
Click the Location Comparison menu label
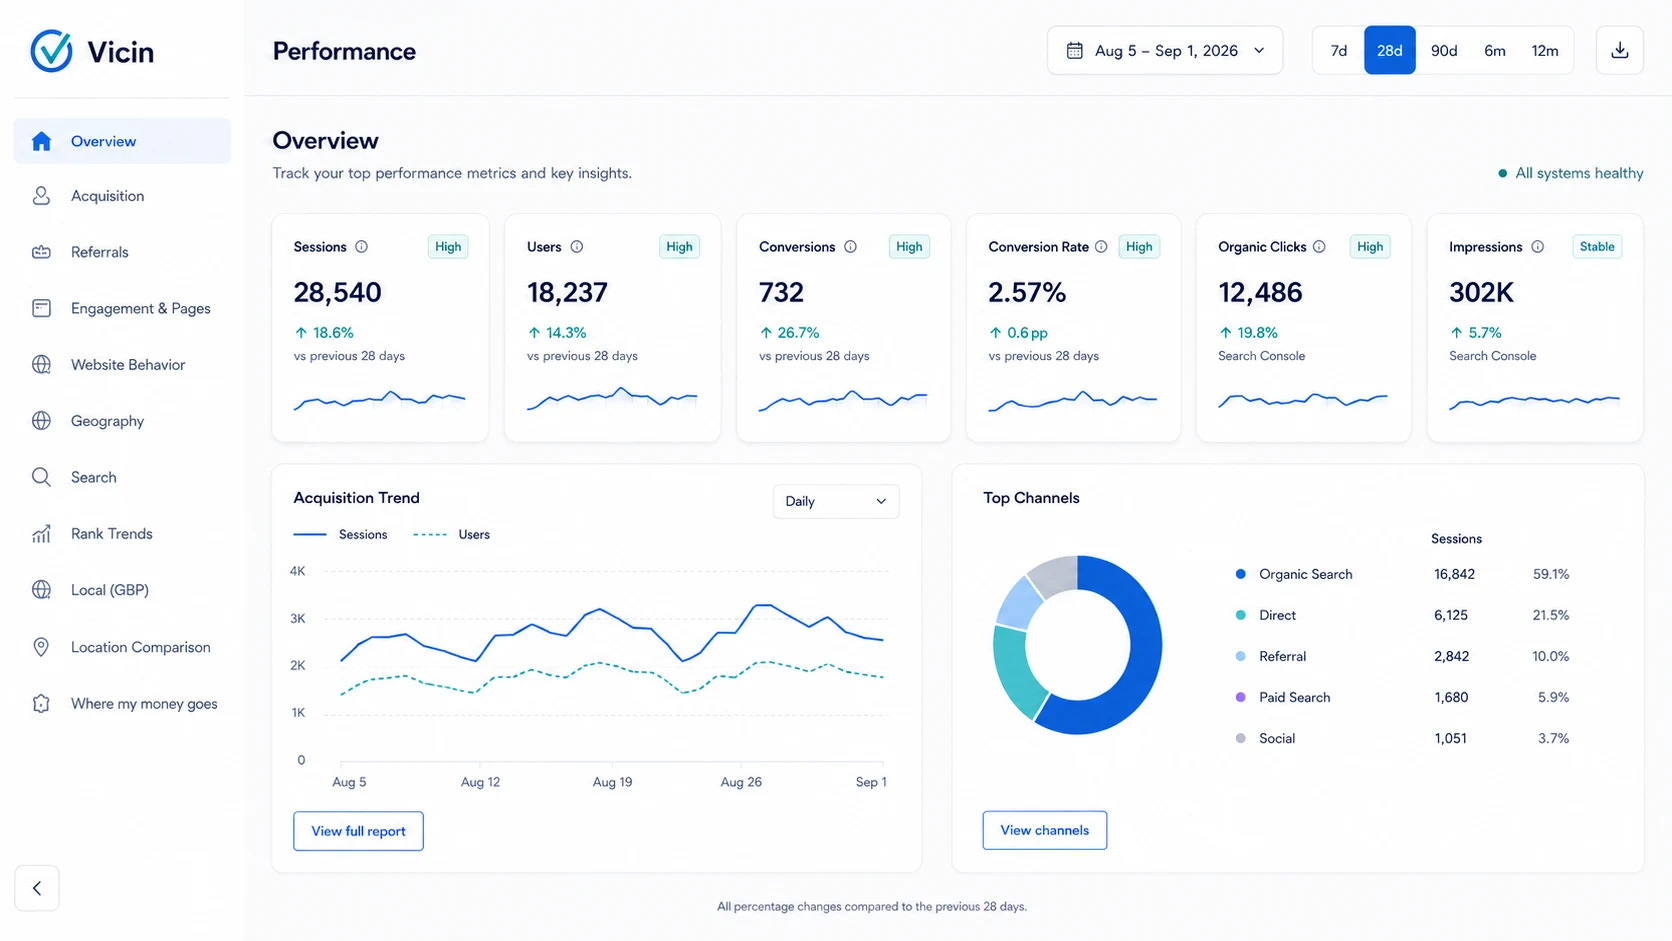click(x=141, y=647)
